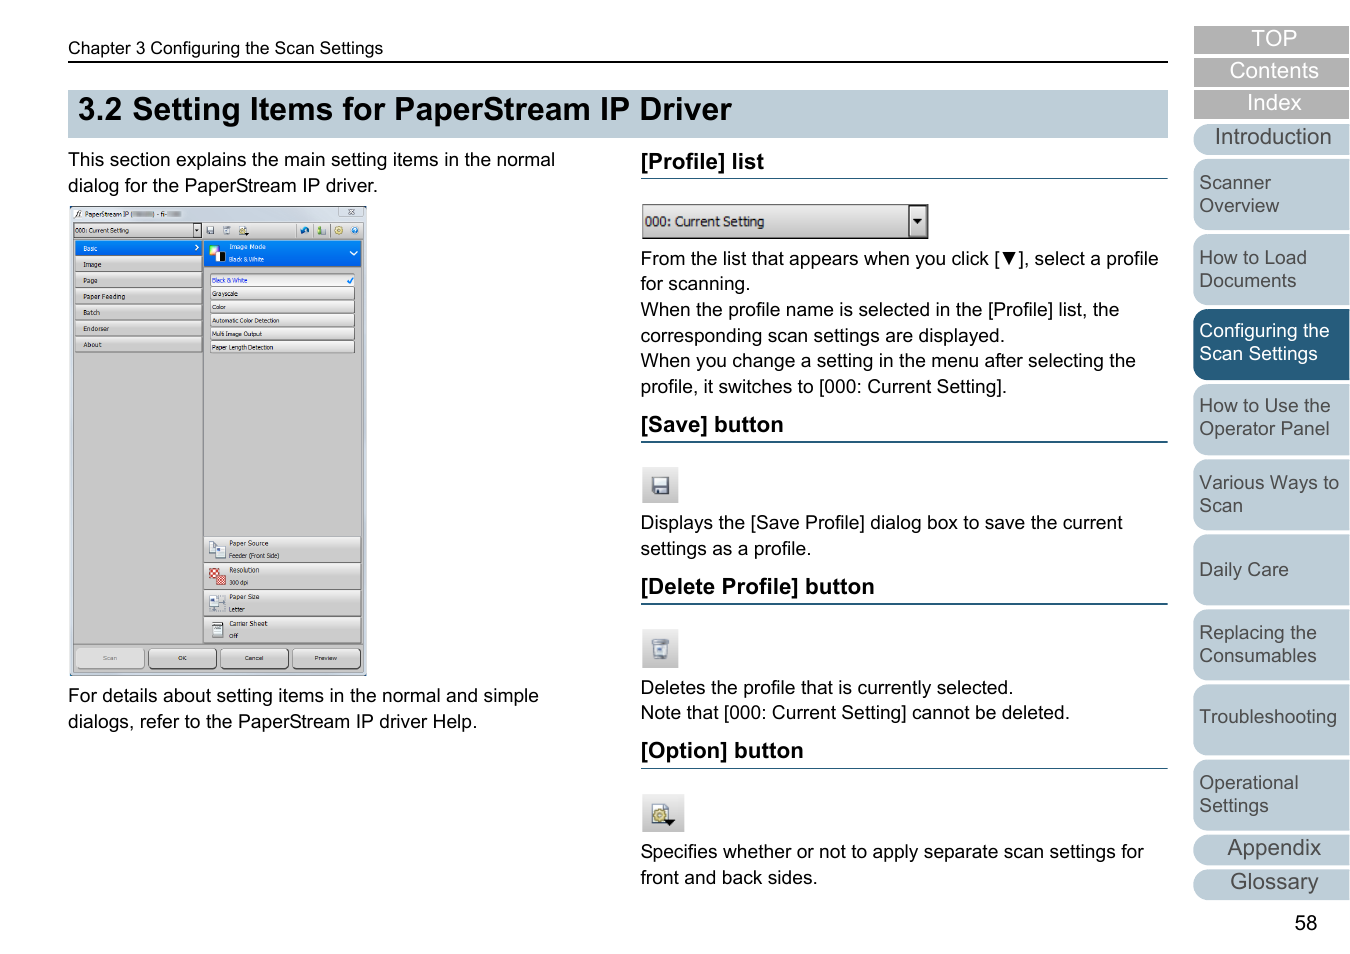
Task: Click the arrow on the enlarged Profile list
Action: (918, 221)
